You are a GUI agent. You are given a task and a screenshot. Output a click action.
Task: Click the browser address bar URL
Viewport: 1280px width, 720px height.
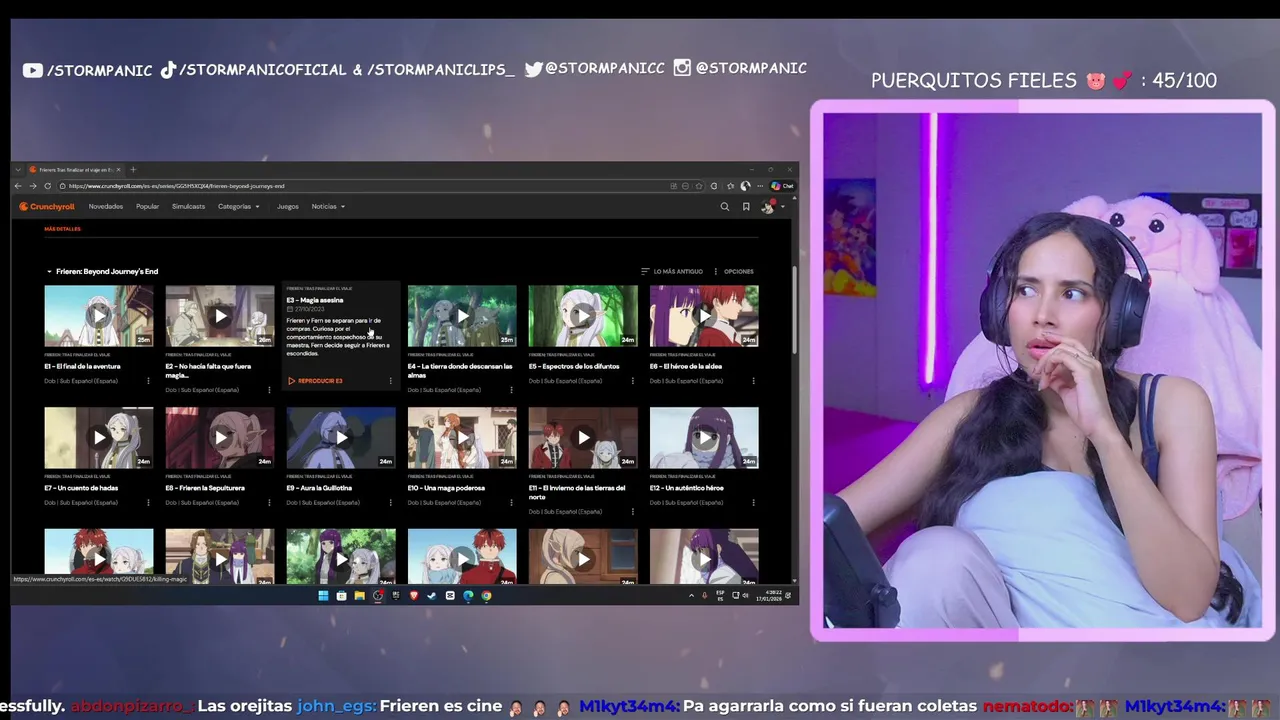[176, 186]
